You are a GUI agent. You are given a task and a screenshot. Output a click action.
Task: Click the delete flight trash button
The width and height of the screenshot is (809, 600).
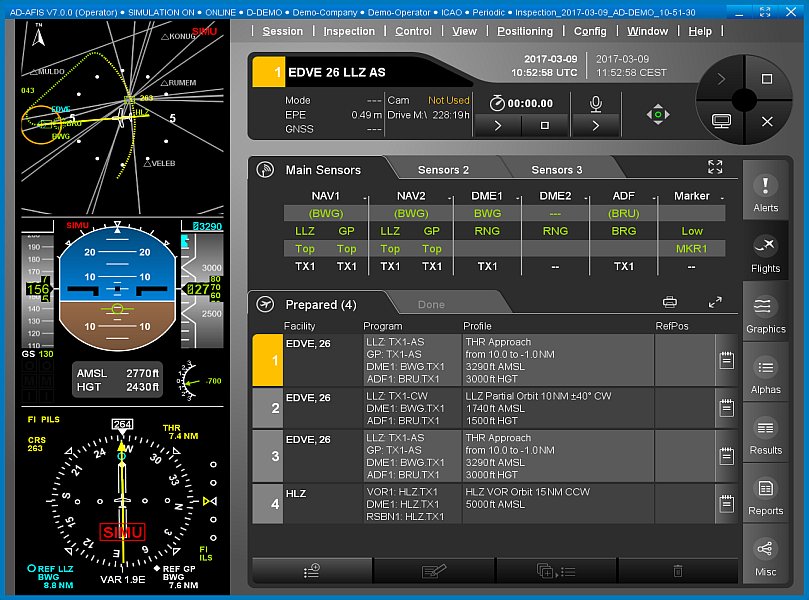pyautogui.click(x=678, y=571)
